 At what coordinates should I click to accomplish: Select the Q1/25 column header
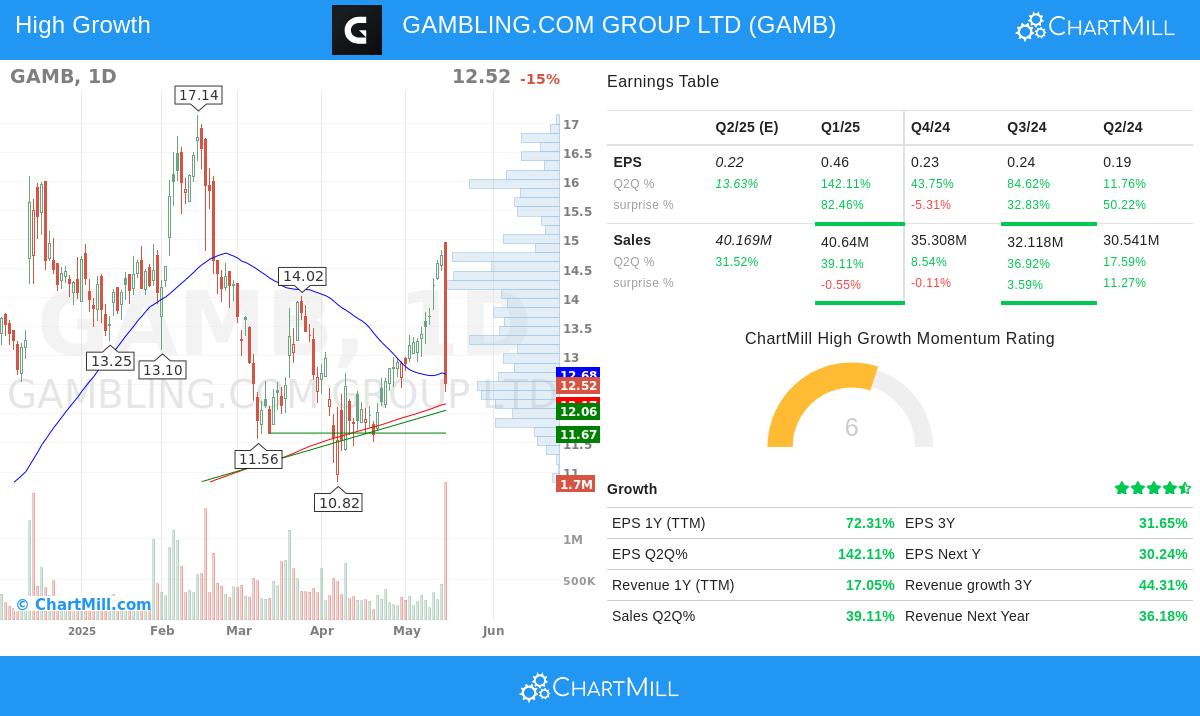[840, 127]
